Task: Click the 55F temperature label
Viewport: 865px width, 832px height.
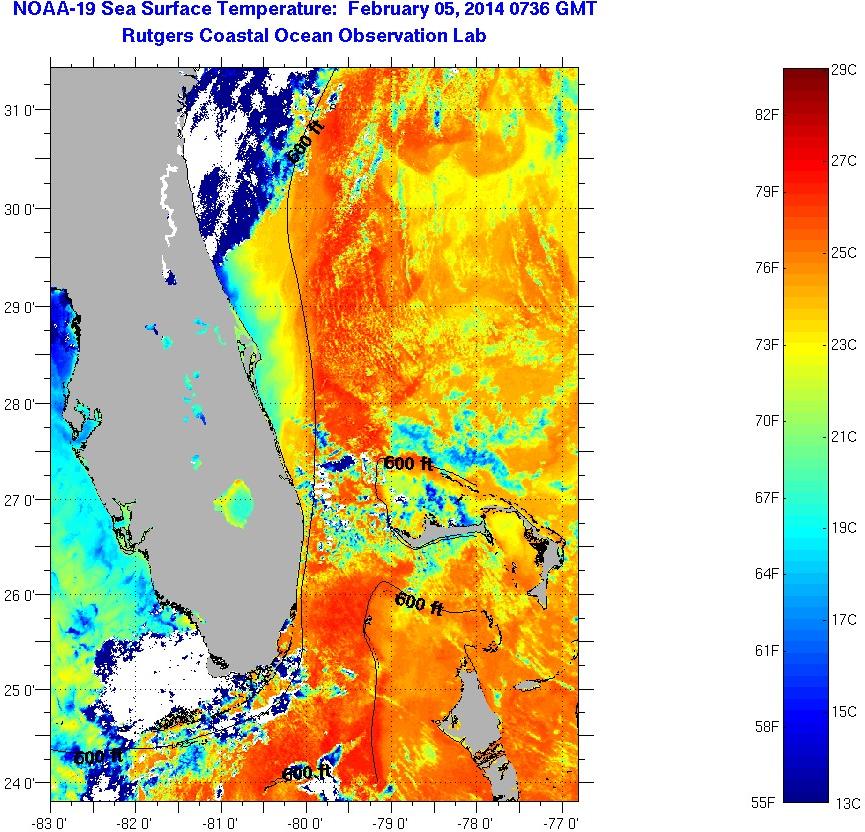Action: coord(766,803)
